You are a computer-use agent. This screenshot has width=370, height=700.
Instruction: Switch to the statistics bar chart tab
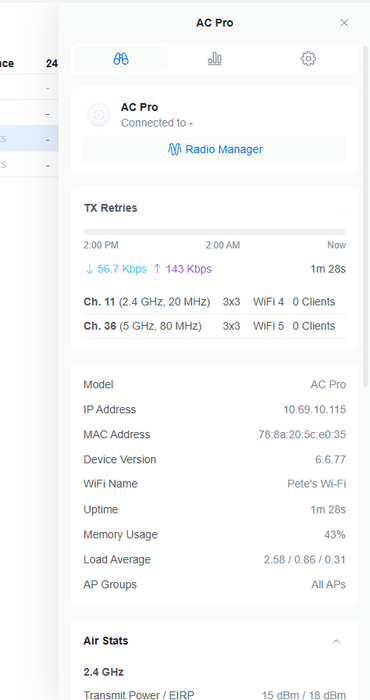point(215,58)
